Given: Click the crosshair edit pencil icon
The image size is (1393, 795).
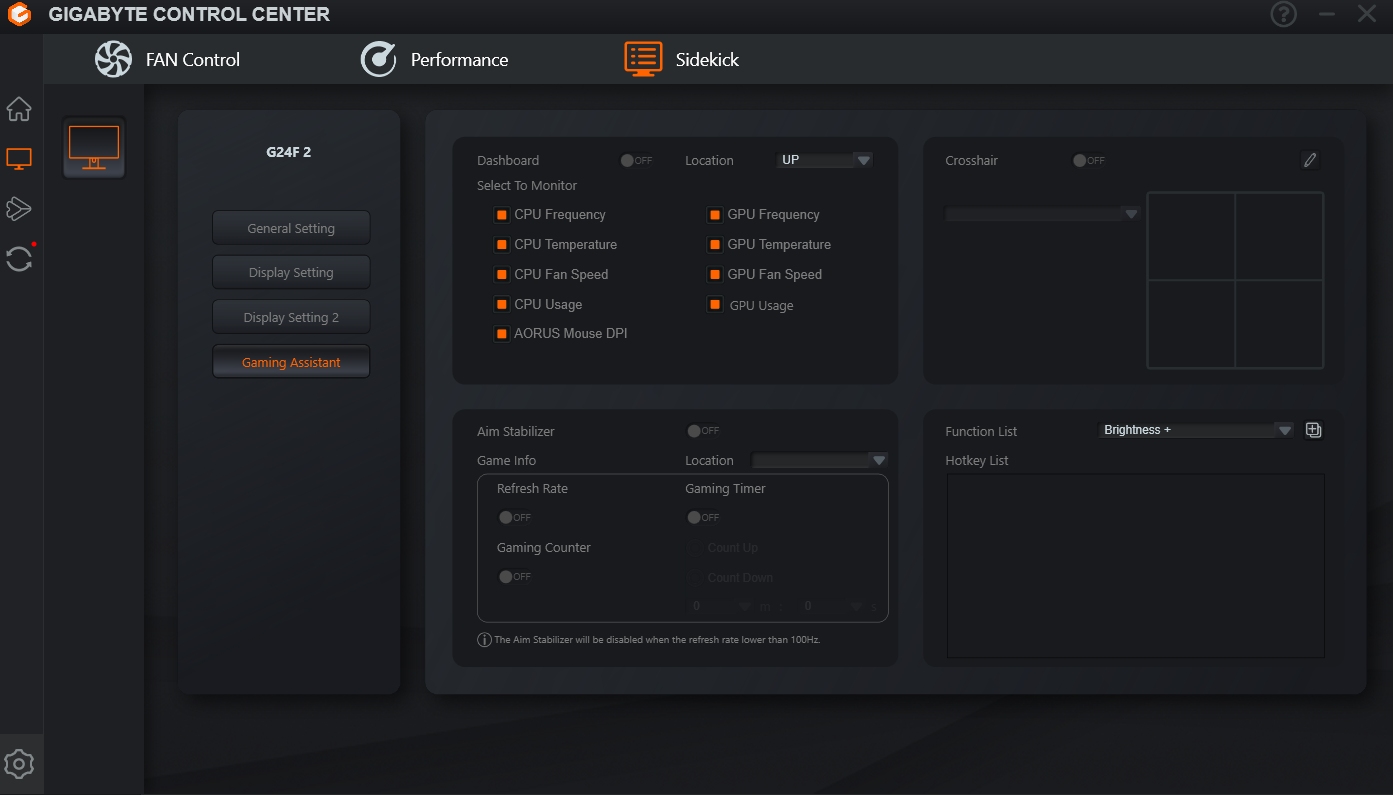Looking at the screenshot, I should [x=1310, y=160].
